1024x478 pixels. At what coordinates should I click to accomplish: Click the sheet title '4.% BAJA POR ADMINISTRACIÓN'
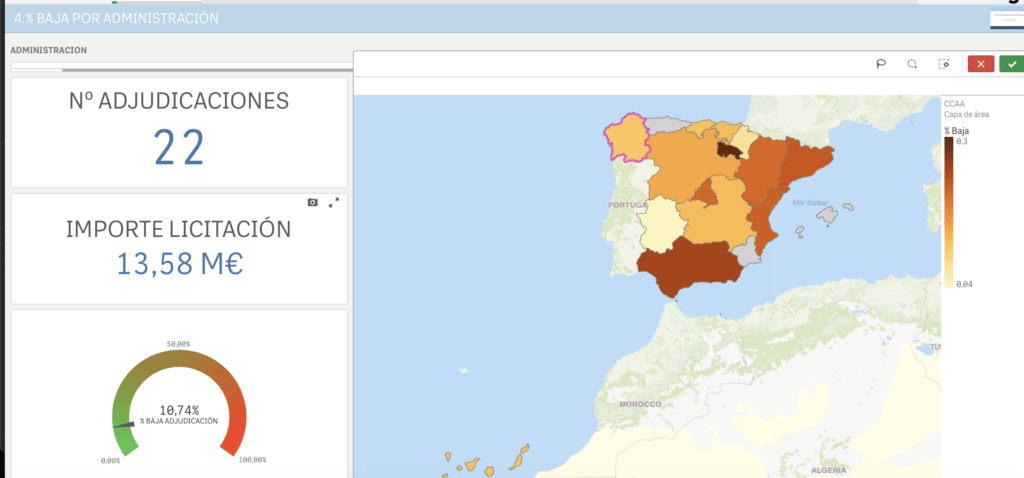pos(116,19)
